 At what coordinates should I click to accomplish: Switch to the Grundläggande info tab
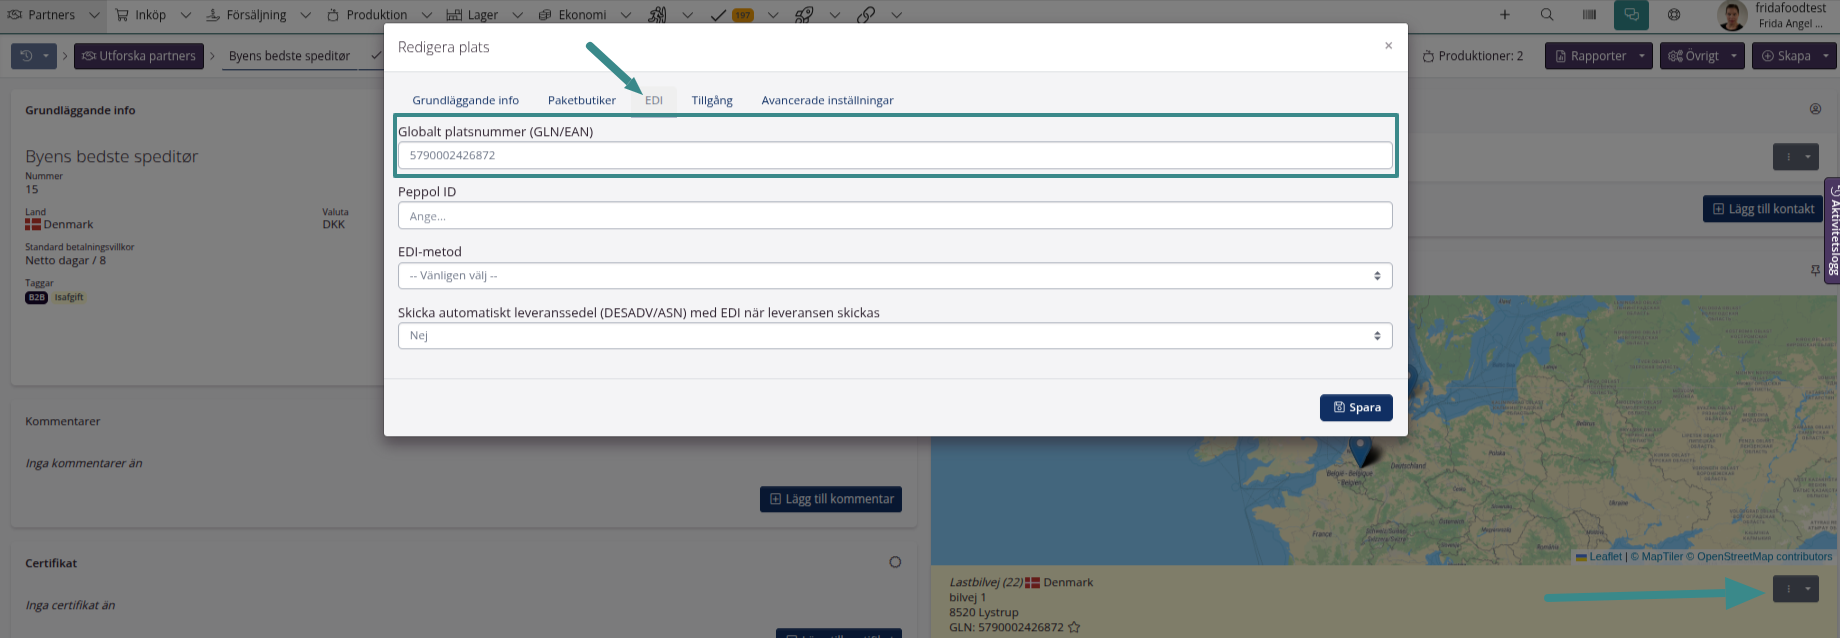[x=466, y=100]
